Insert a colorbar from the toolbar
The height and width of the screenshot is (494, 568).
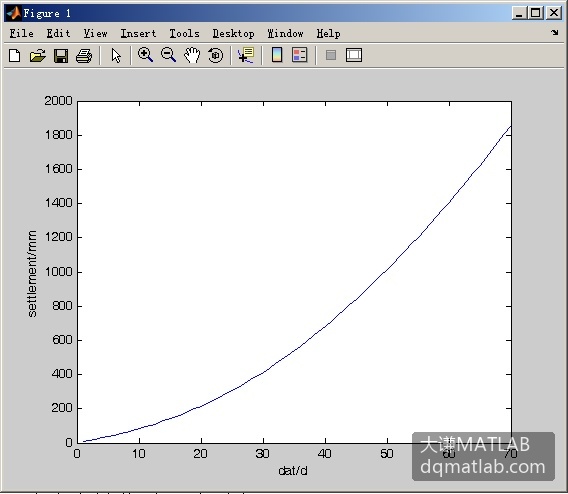coord(277,55)
